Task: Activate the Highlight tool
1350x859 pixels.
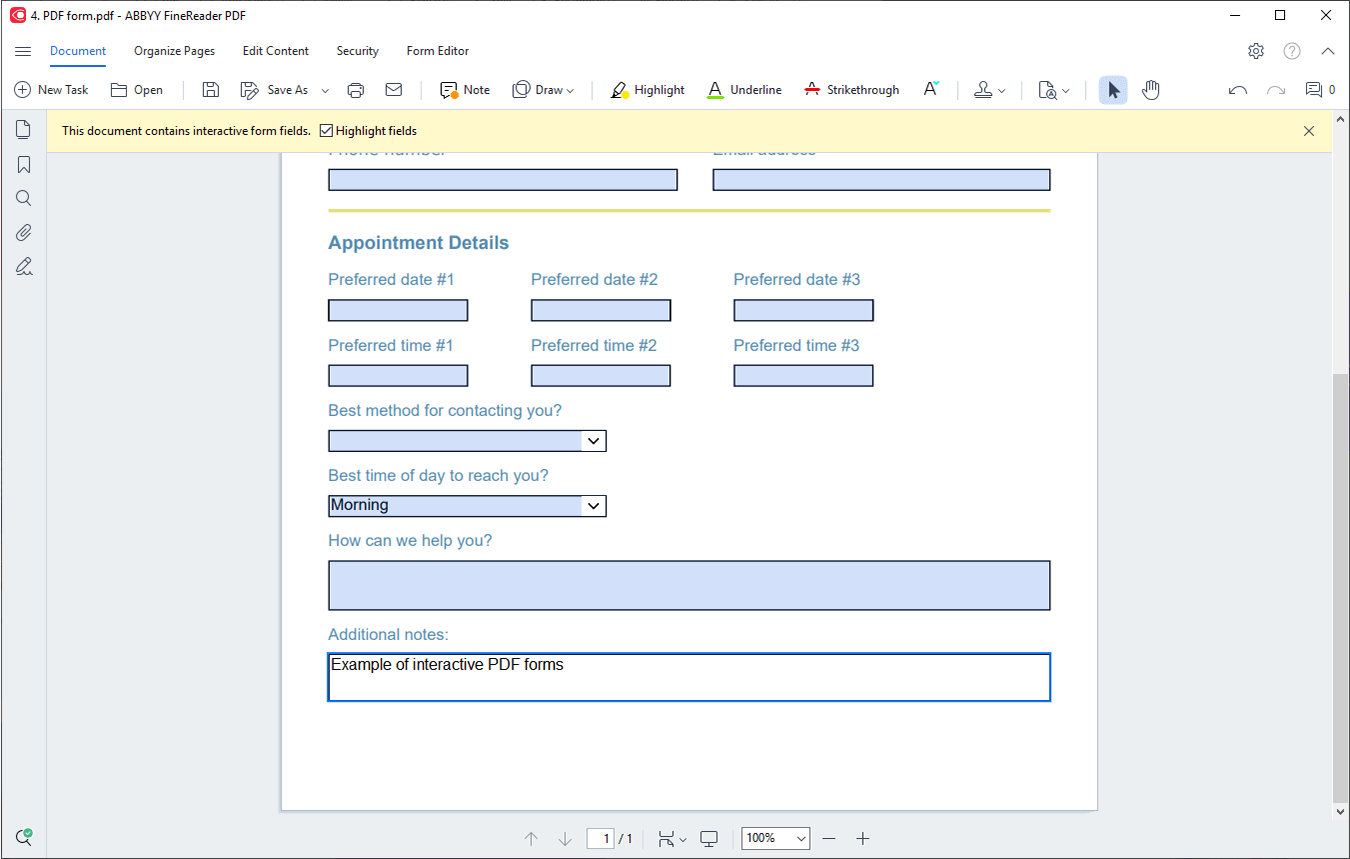Action: pyautogui.click(x=646, y=90)
